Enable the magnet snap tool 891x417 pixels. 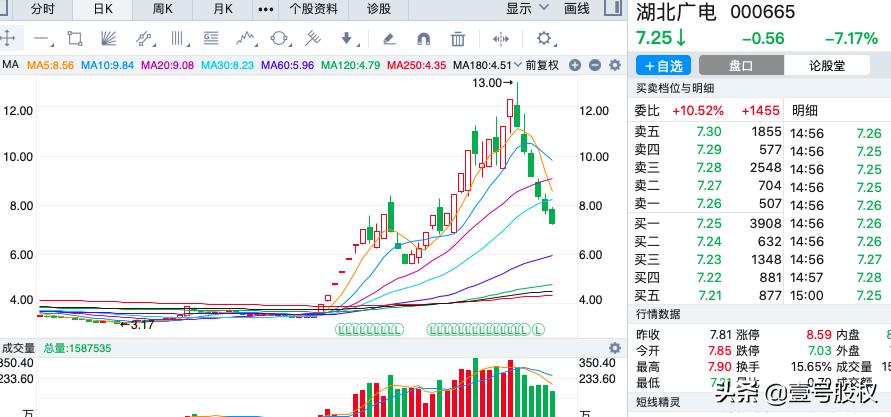(x=423, y=39)
